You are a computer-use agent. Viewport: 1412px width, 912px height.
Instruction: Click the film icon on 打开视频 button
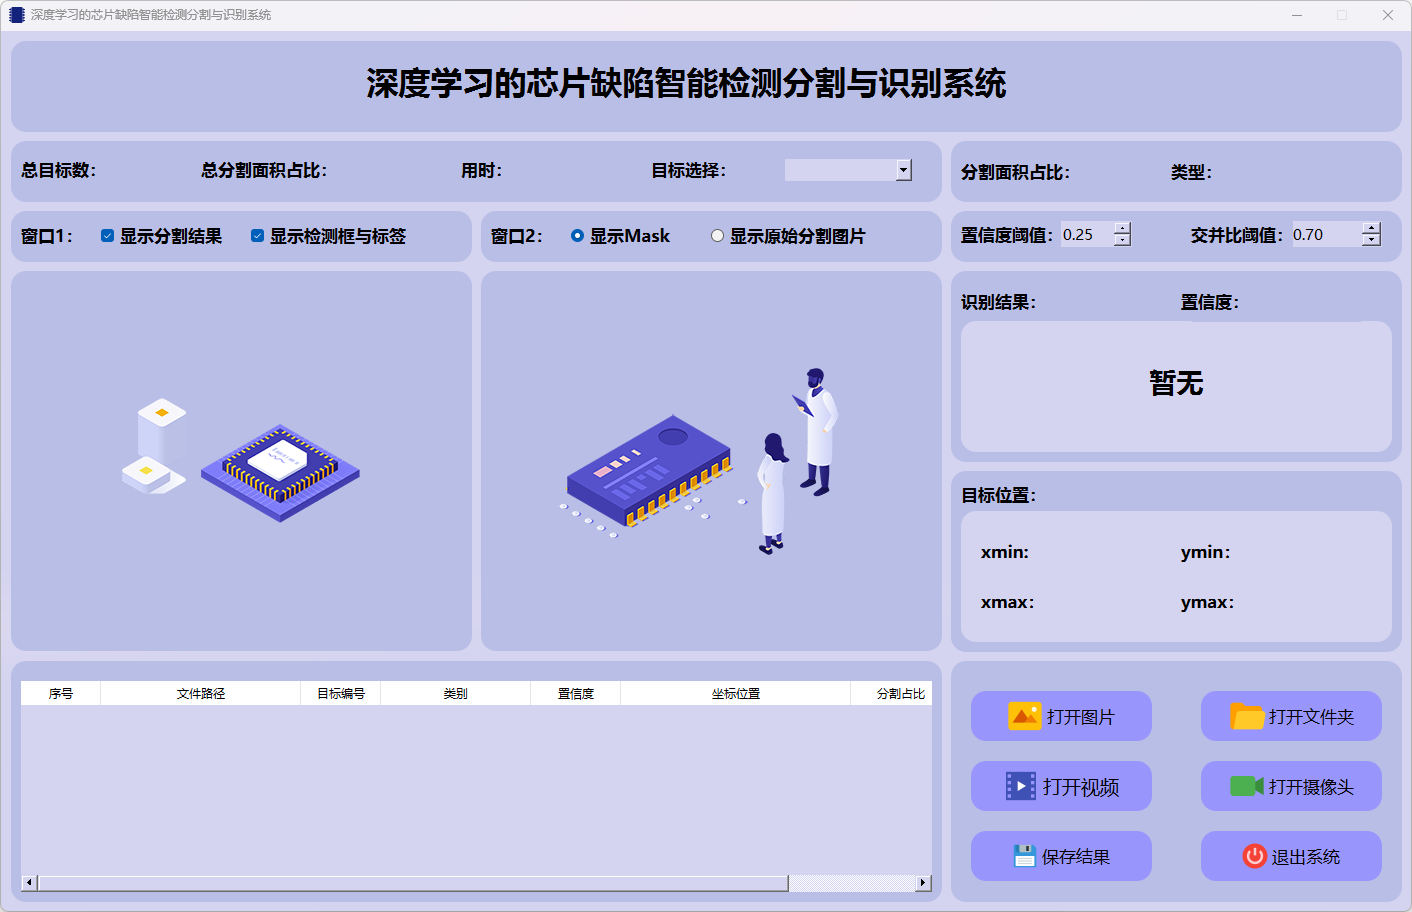pyautogui.click(x=1021, y=786)
